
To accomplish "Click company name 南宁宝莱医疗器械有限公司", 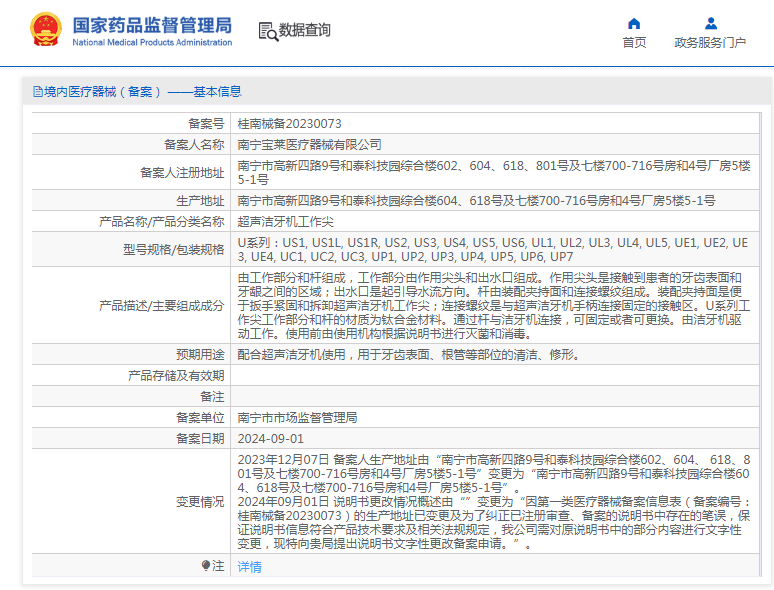I will point(310,145).
